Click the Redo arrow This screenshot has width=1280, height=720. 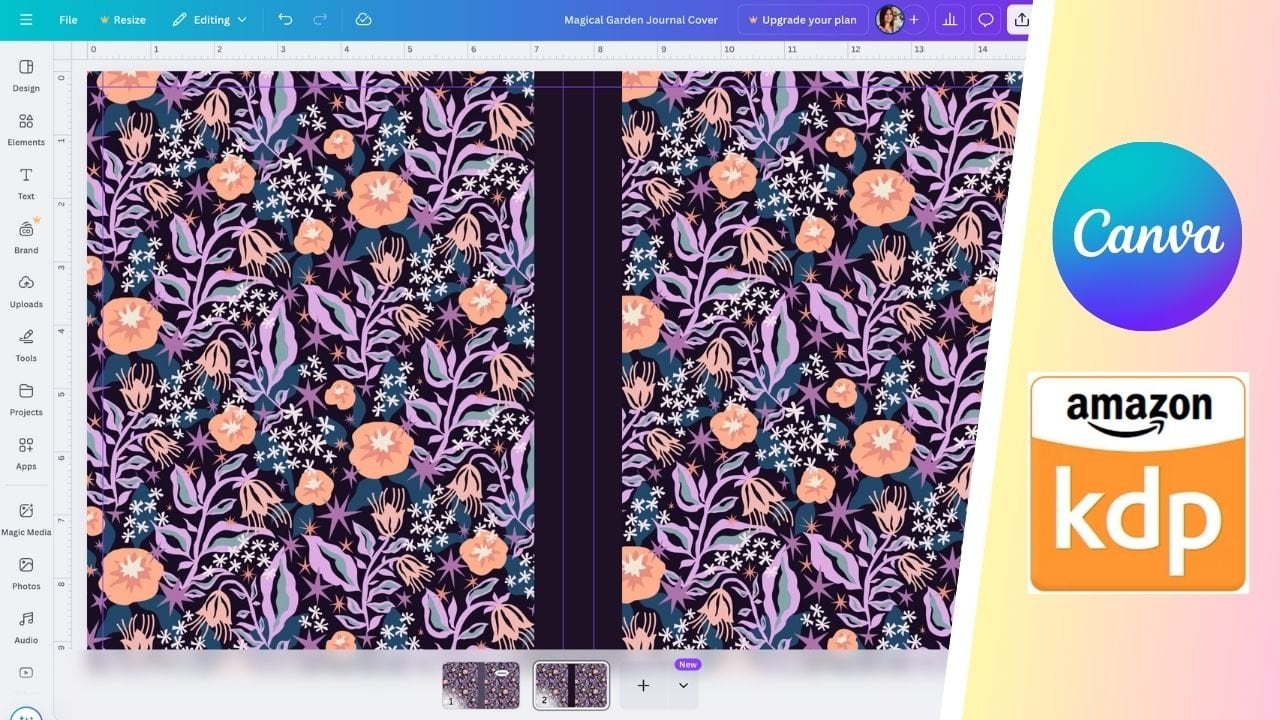click(x=320, y=20)
